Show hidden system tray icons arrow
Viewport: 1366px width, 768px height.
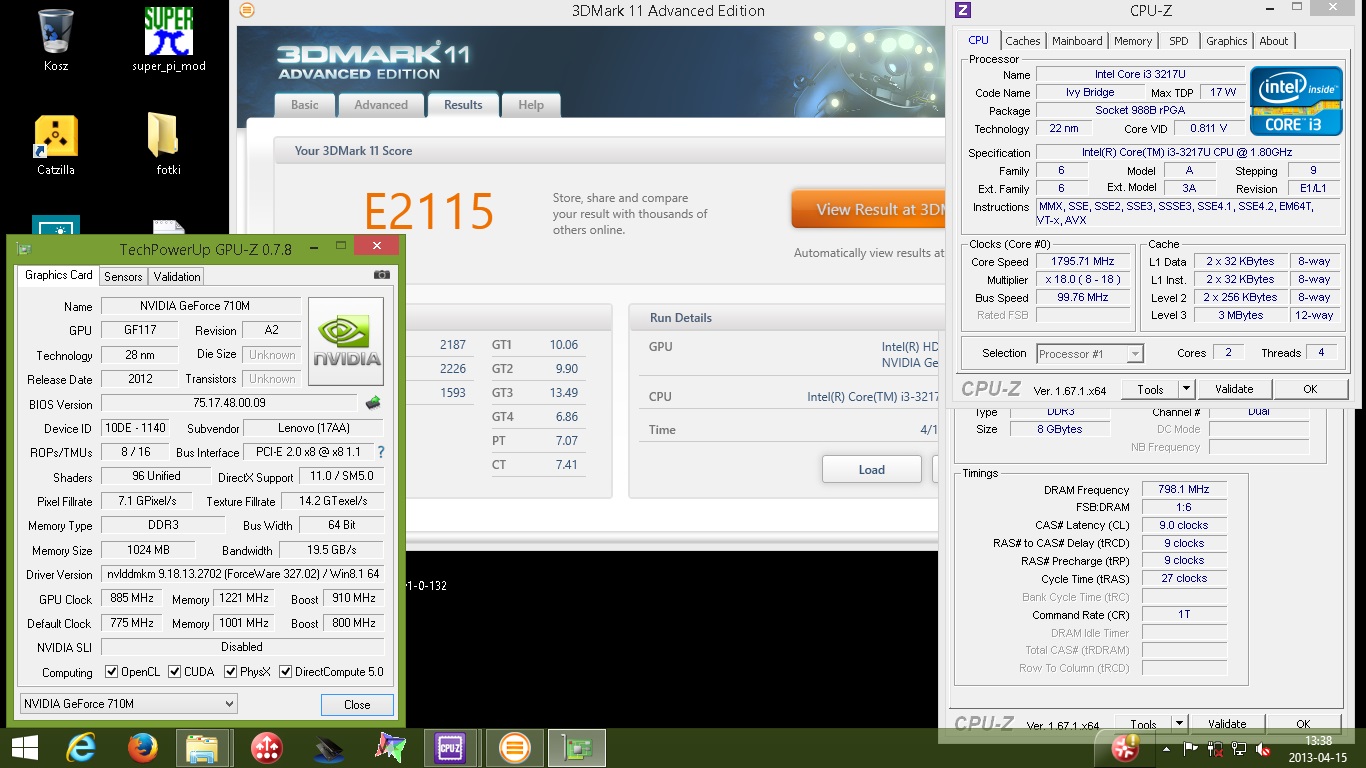[x=1166, y=748]
